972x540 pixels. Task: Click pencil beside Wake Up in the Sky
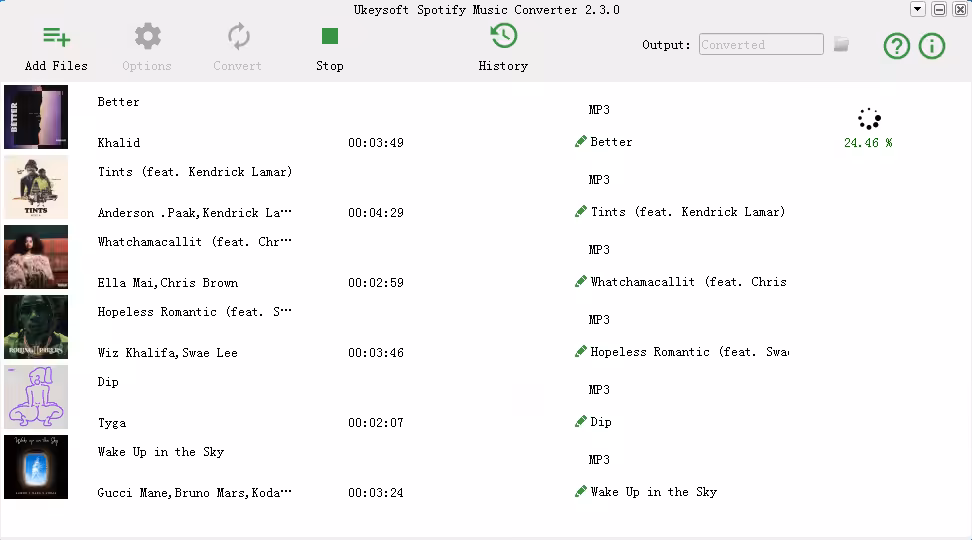[581, 492]
